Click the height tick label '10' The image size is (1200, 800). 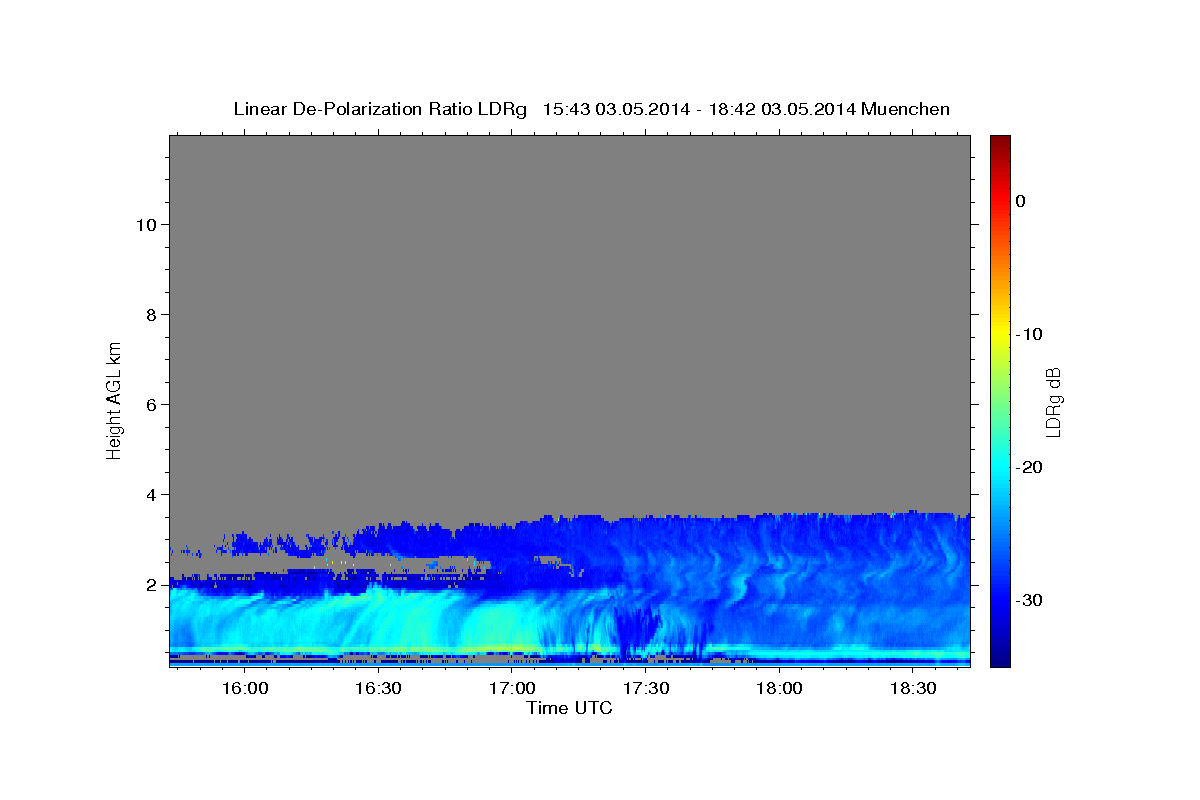[x=146, y=225]
